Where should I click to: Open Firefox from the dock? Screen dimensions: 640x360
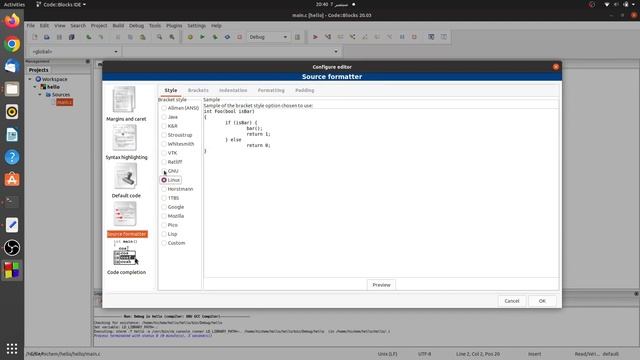pos(12,21)
